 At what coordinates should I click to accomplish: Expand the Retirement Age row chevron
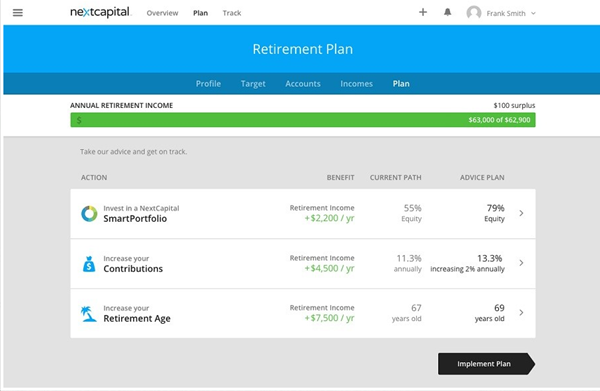(x=521, y=313)
